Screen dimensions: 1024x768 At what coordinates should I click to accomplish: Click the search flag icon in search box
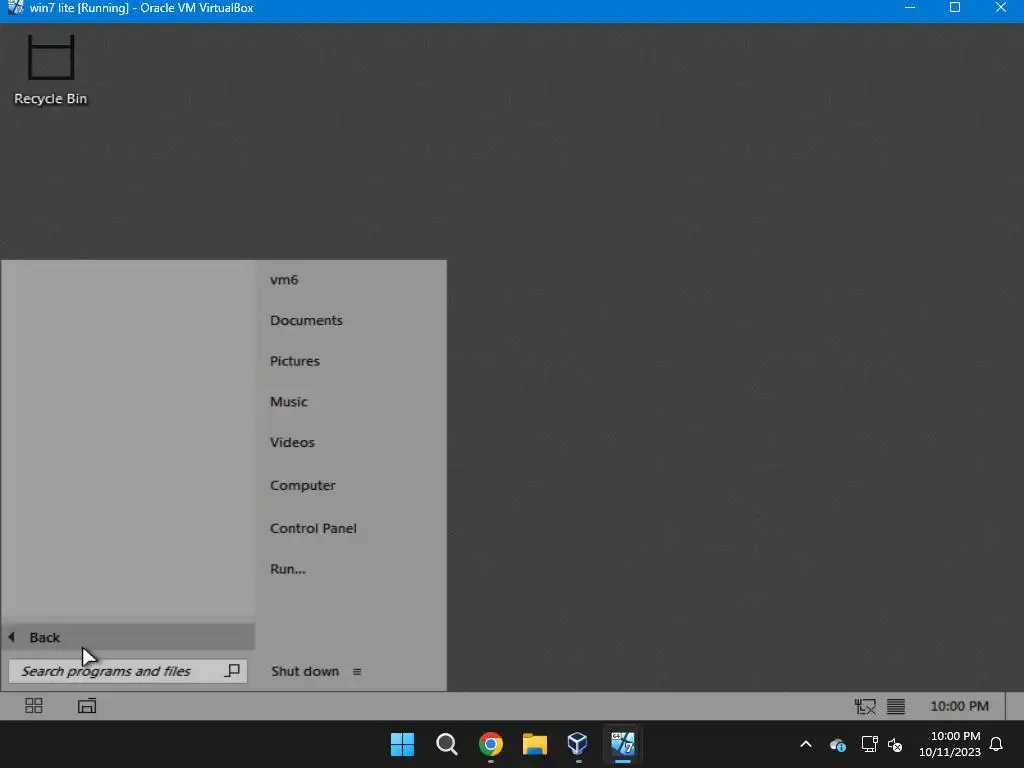point(232,671)
